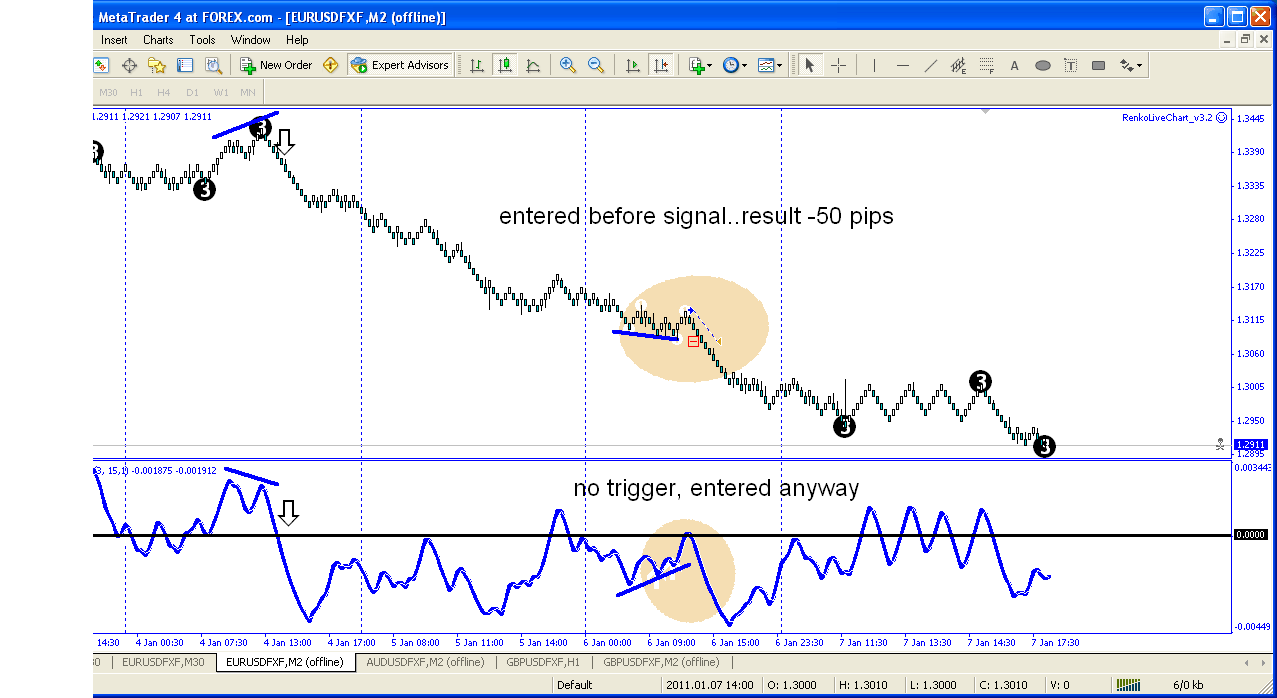Screen dimensions: 1277x698
Task: Activate the Crosshair cursor mode
Action: (x=838, y=65)
